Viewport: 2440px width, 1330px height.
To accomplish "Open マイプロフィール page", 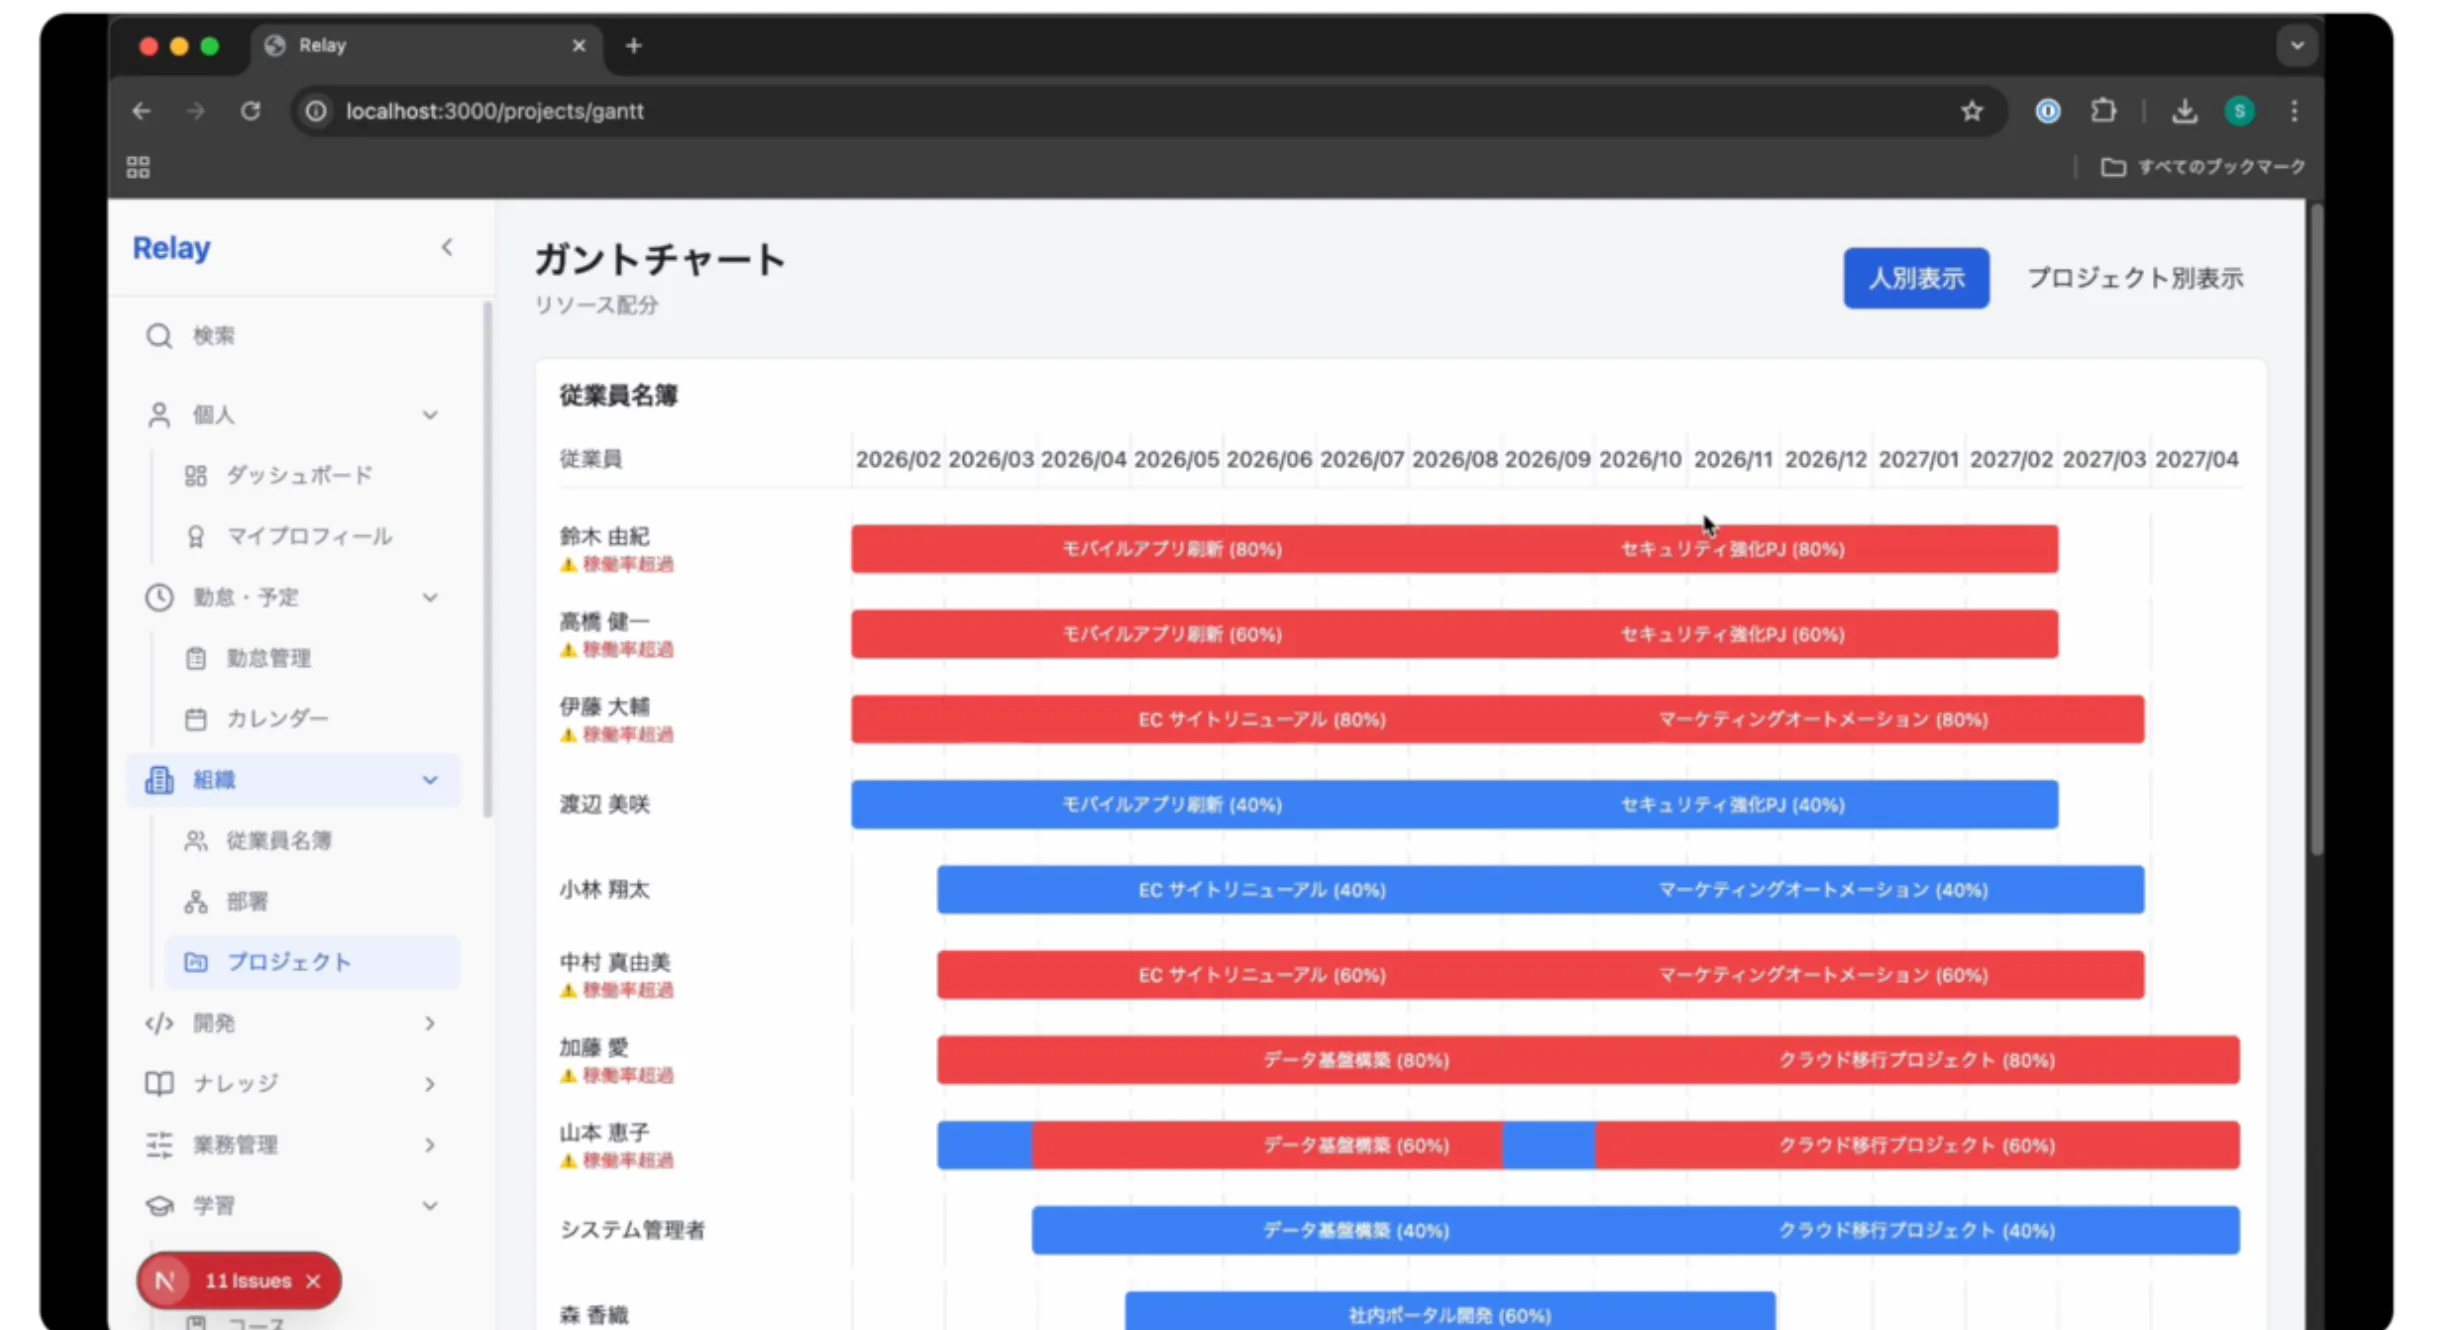I will tap(309, 537).
